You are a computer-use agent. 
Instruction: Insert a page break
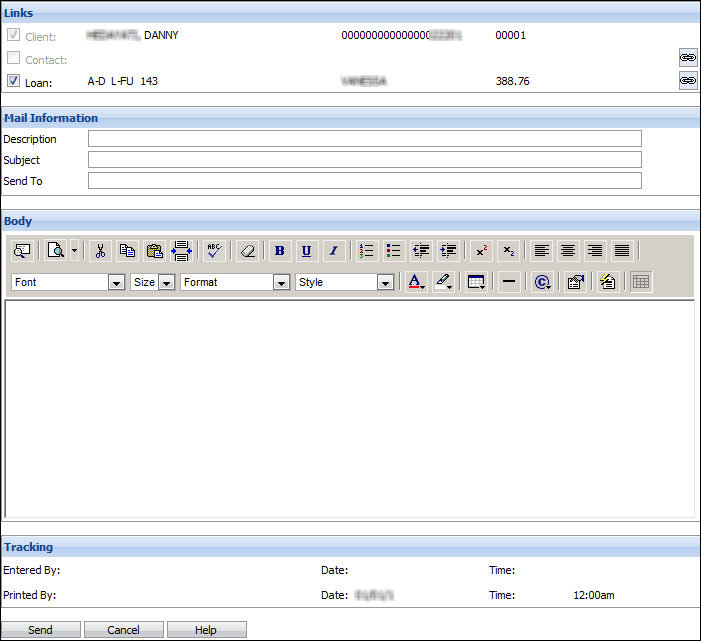(182, 251)
